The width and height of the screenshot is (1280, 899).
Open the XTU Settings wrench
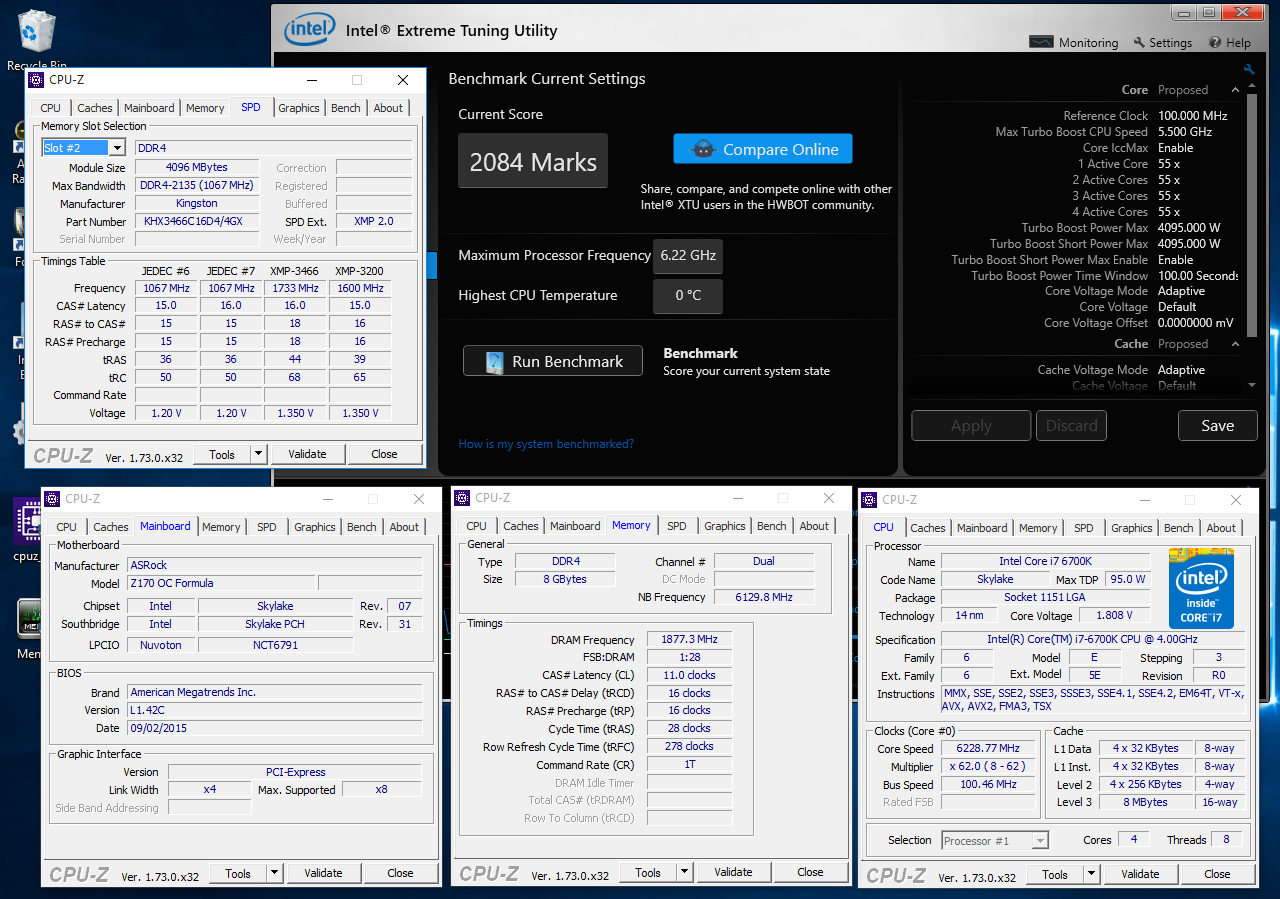point(1163,43)
